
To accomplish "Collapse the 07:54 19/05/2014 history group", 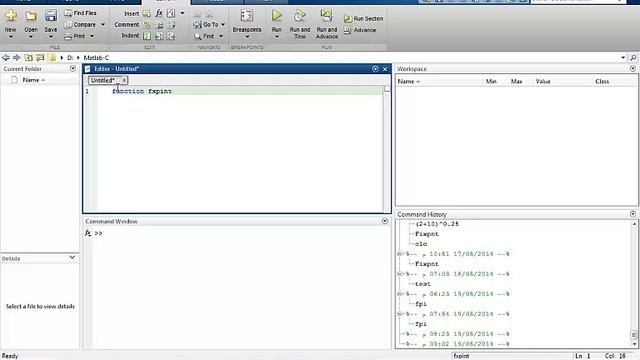I will (x=400, y=314).
